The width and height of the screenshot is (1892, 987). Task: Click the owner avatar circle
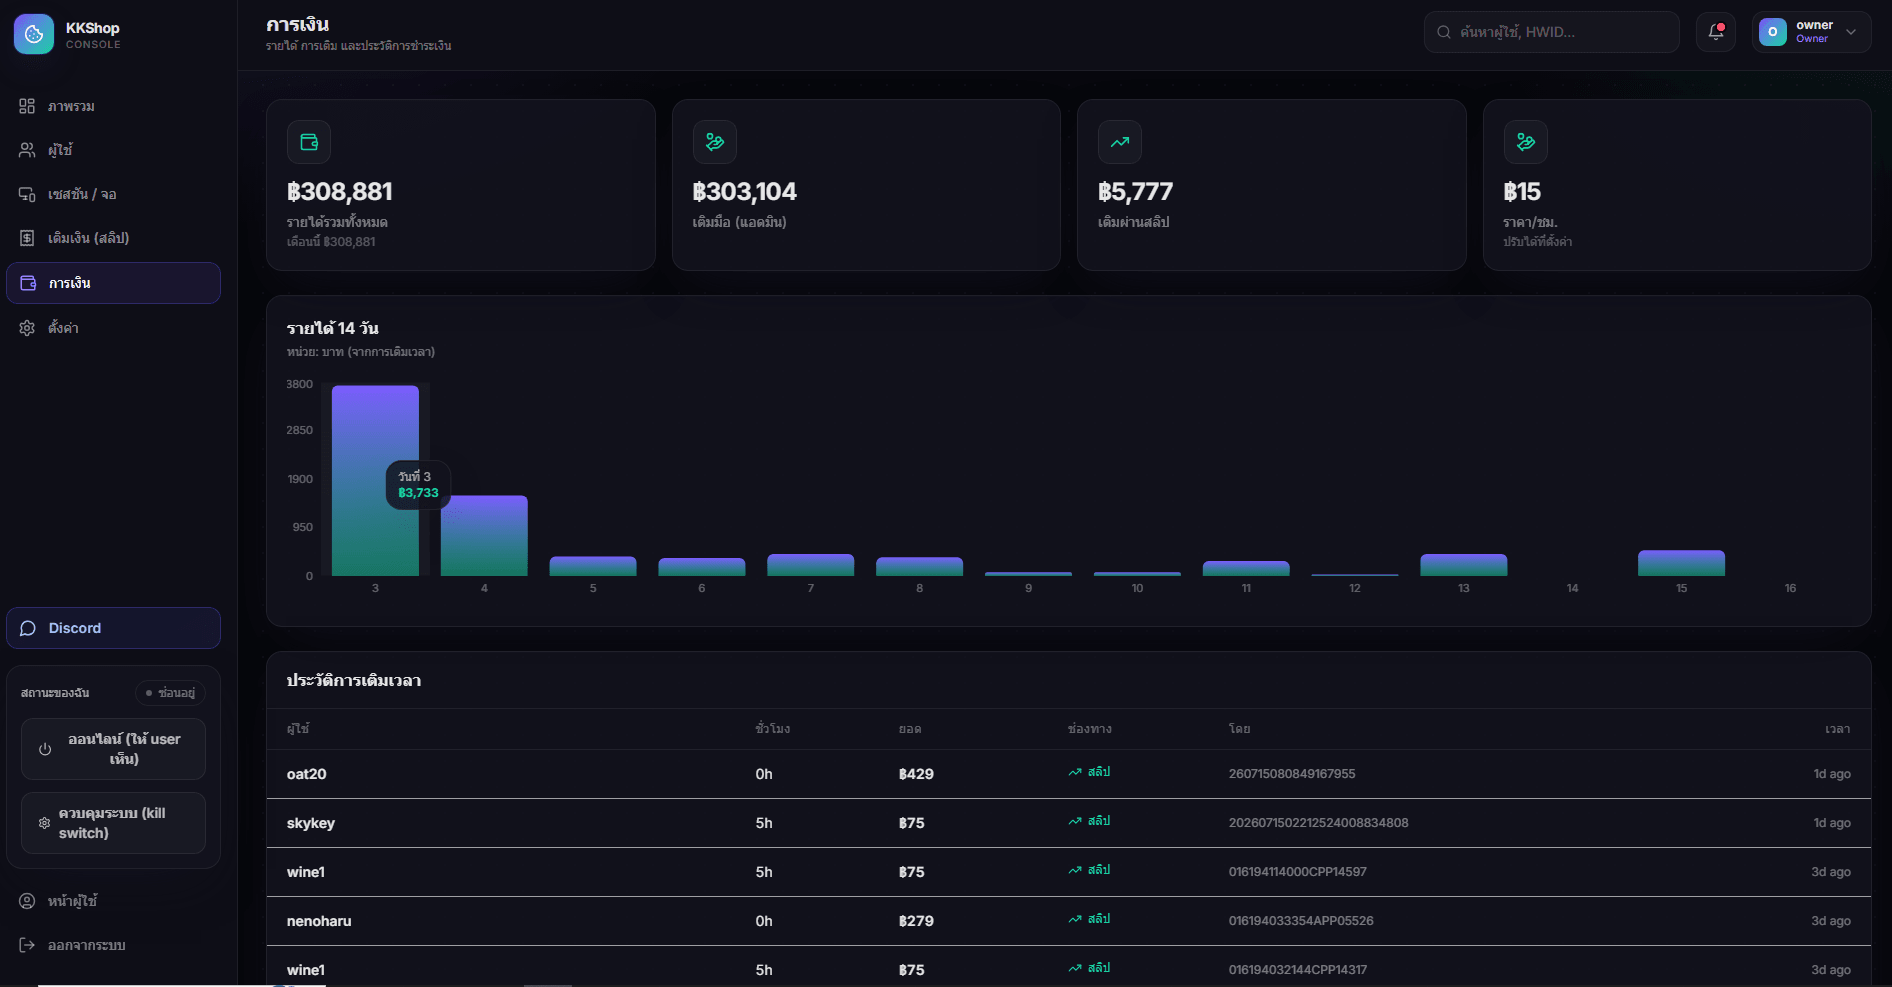(x=1773, y=32)
